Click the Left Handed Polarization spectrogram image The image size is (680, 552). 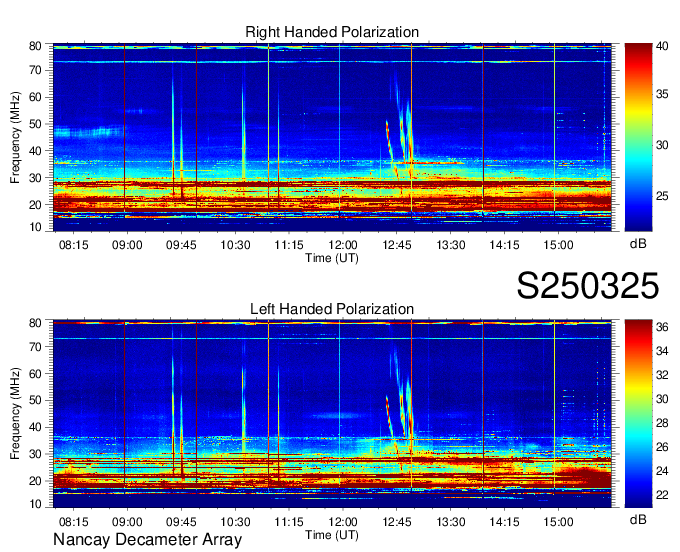point(332,414)
